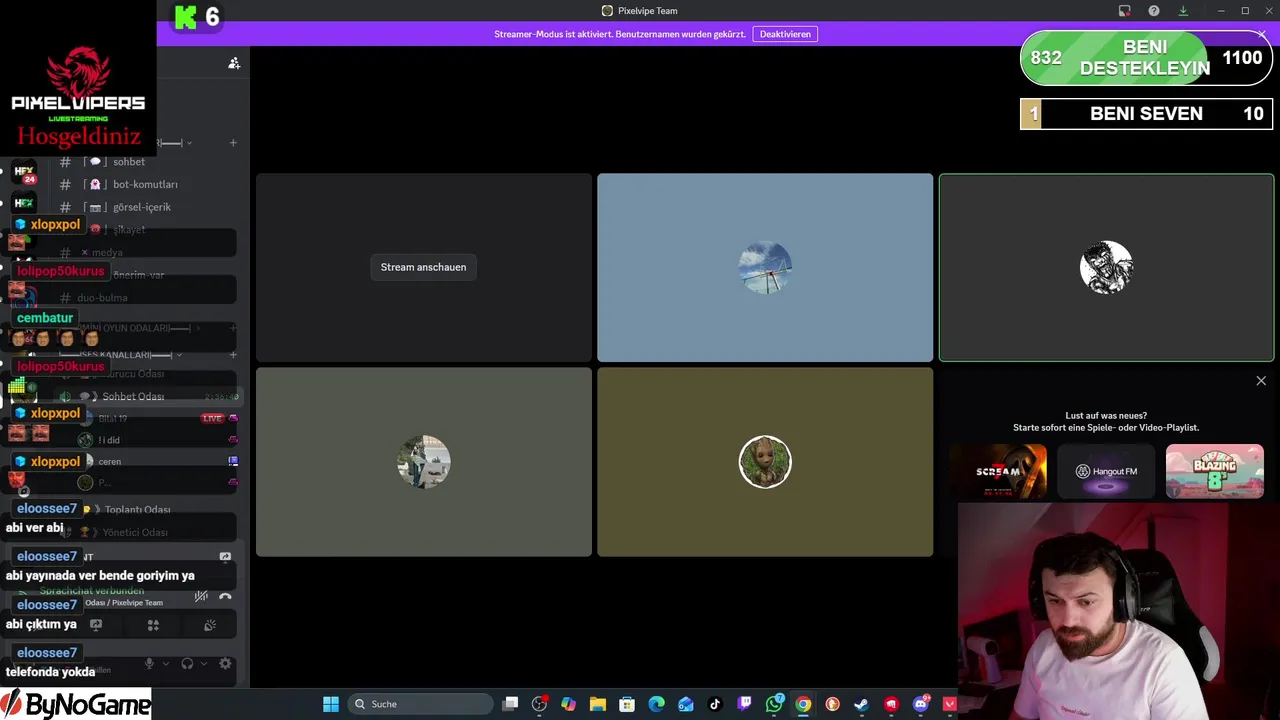Switch to Google Chrome on the taskbar
The height and width of the screenshot is (720, 1280).
coord(803,704)
